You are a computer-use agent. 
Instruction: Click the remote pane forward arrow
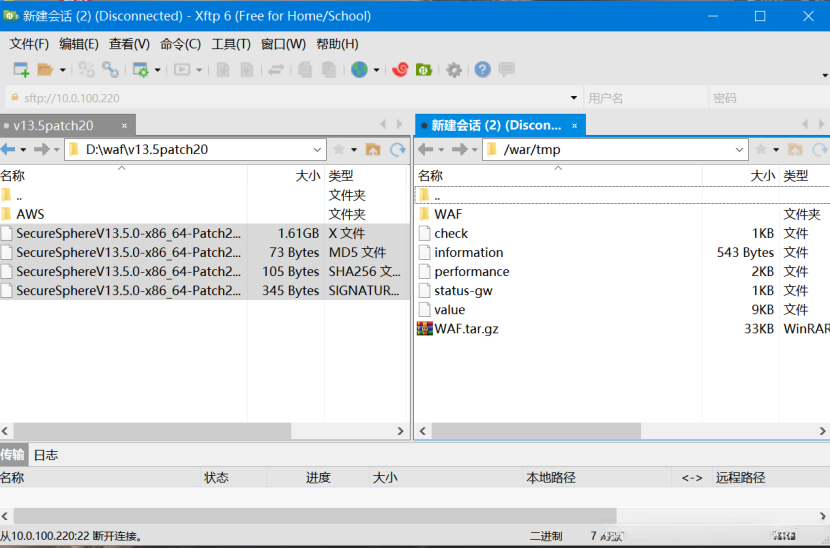(x=459, y=150)
